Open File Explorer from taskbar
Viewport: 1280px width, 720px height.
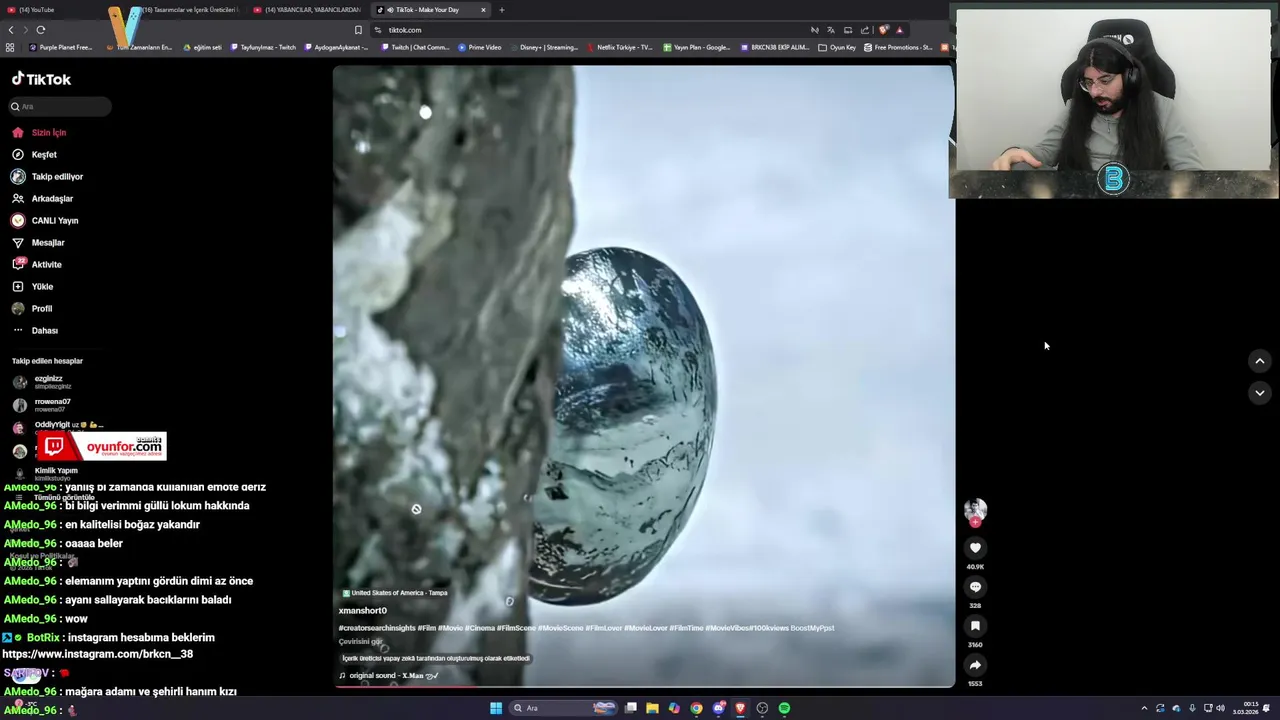coord(652,708)
